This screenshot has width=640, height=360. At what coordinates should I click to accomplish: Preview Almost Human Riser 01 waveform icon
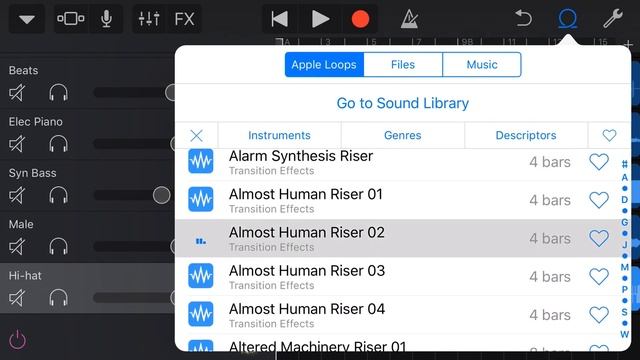click(200, 199)
